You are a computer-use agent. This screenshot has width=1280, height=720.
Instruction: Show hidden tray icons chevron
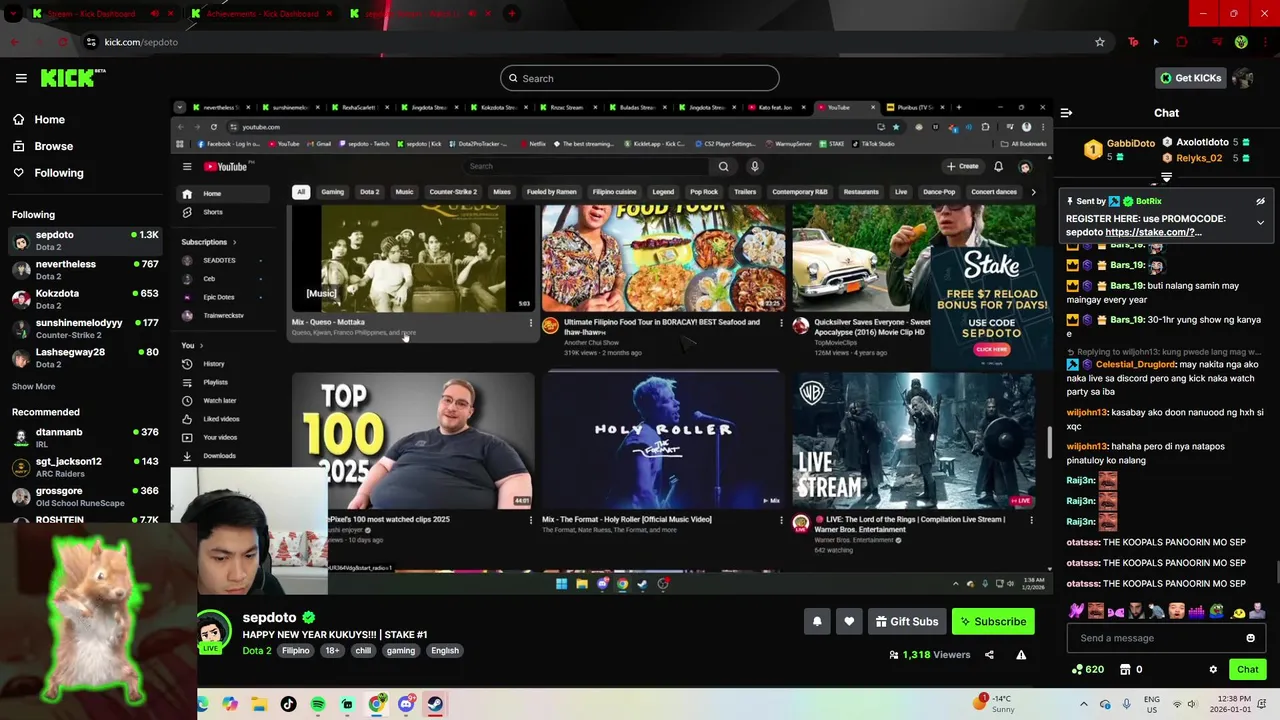[1084, 704]
